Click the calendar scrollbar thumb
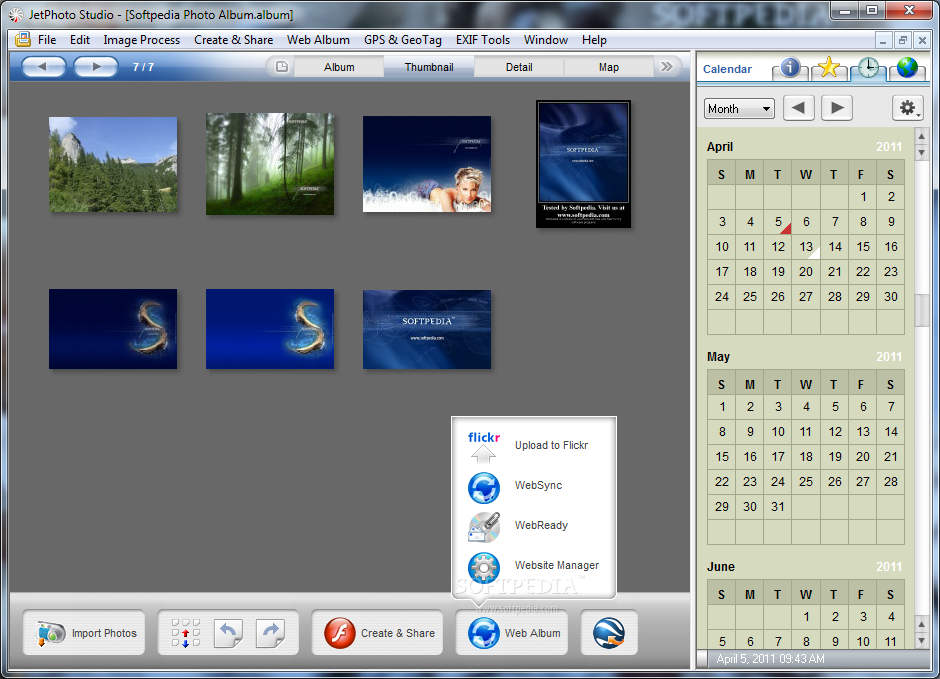Screen dimensions: 940x679 point(921,310)
